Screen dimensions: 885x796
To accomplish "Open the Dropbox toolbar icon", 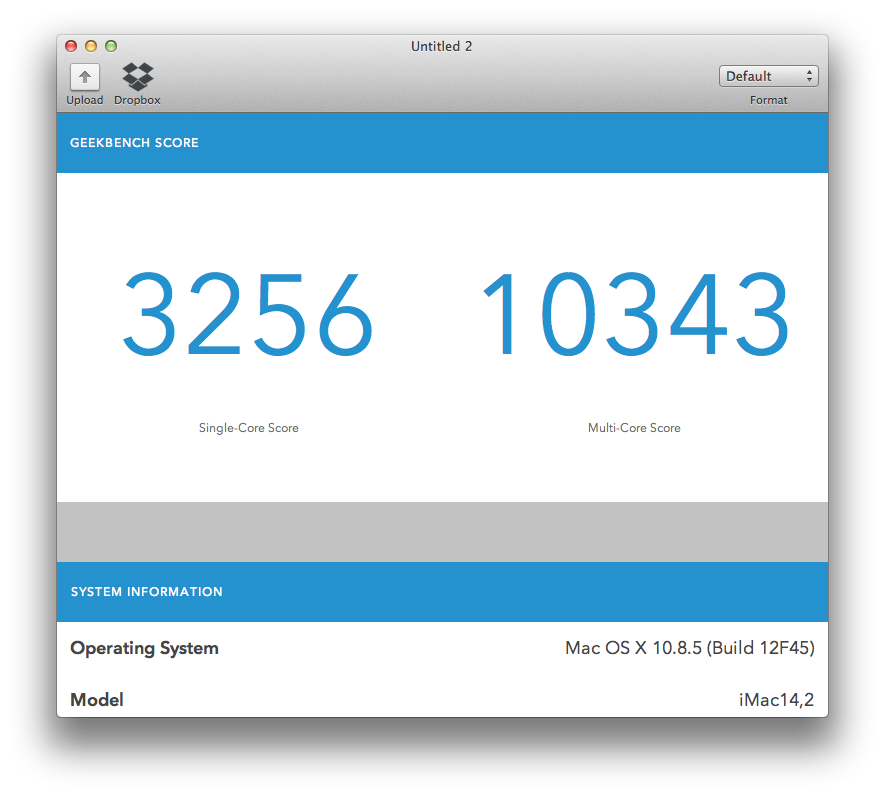I will [138, 77].
